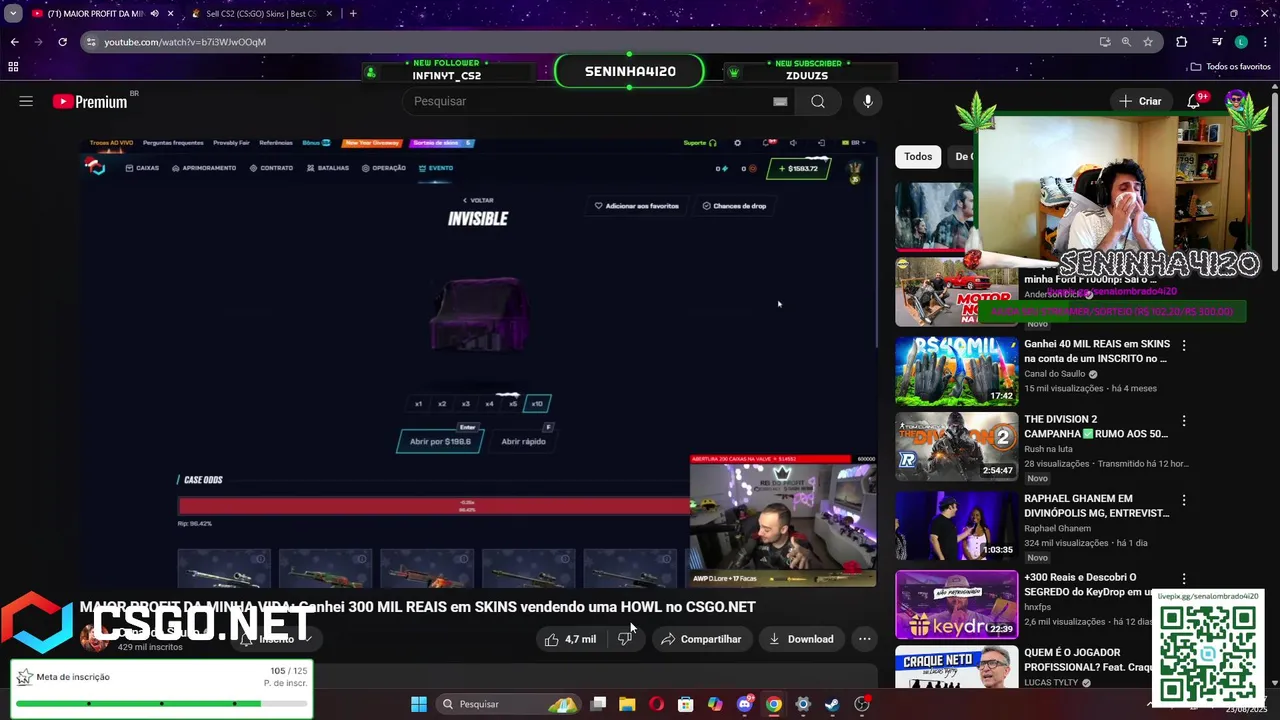
Task: Open Windows Settings from the taskbar
Action: click(x=803, y=704)
